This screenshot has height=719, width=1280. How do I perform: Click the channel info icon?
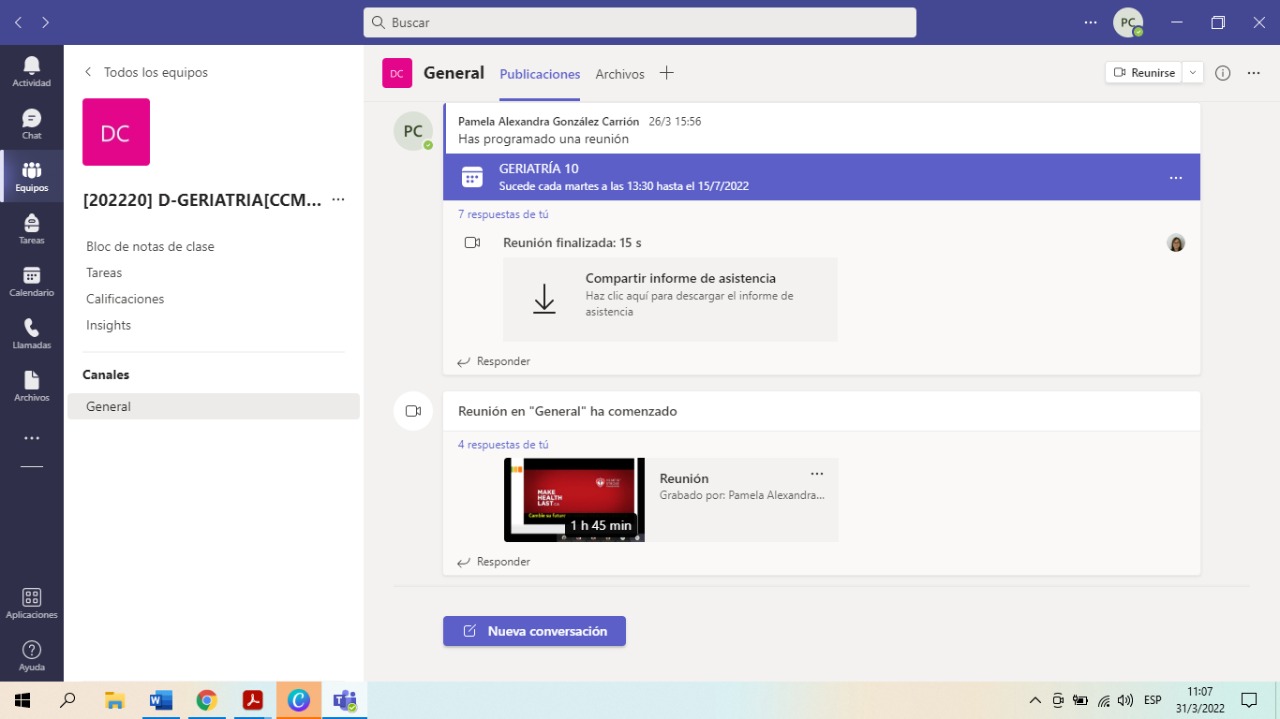pyautogui.click(x=1222, y=73)
